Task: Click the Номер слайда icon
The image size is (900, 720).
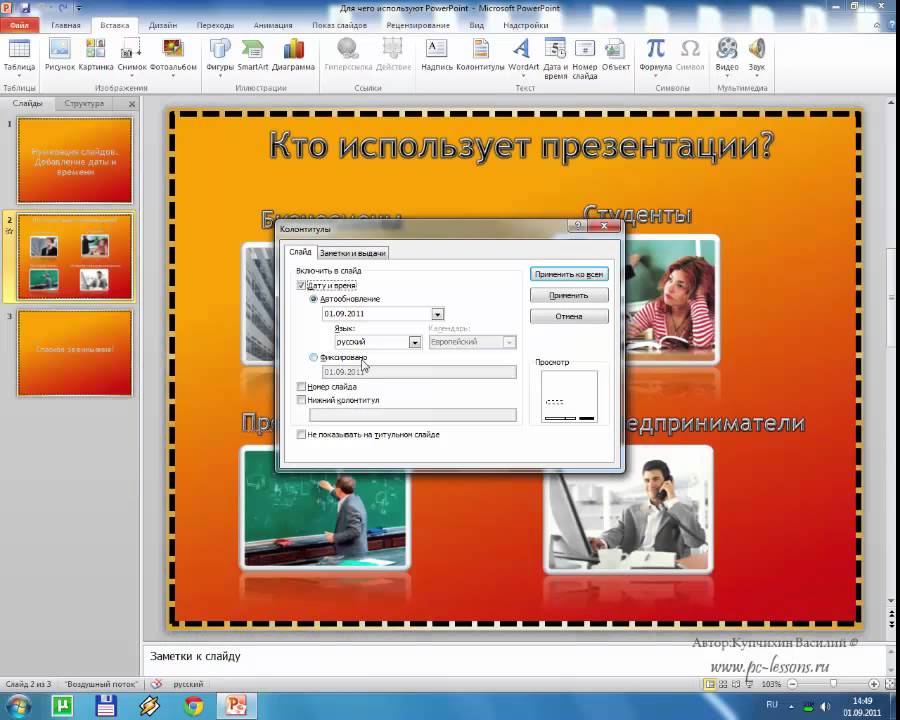Action: pyautogui.click(x=585, y=49)
